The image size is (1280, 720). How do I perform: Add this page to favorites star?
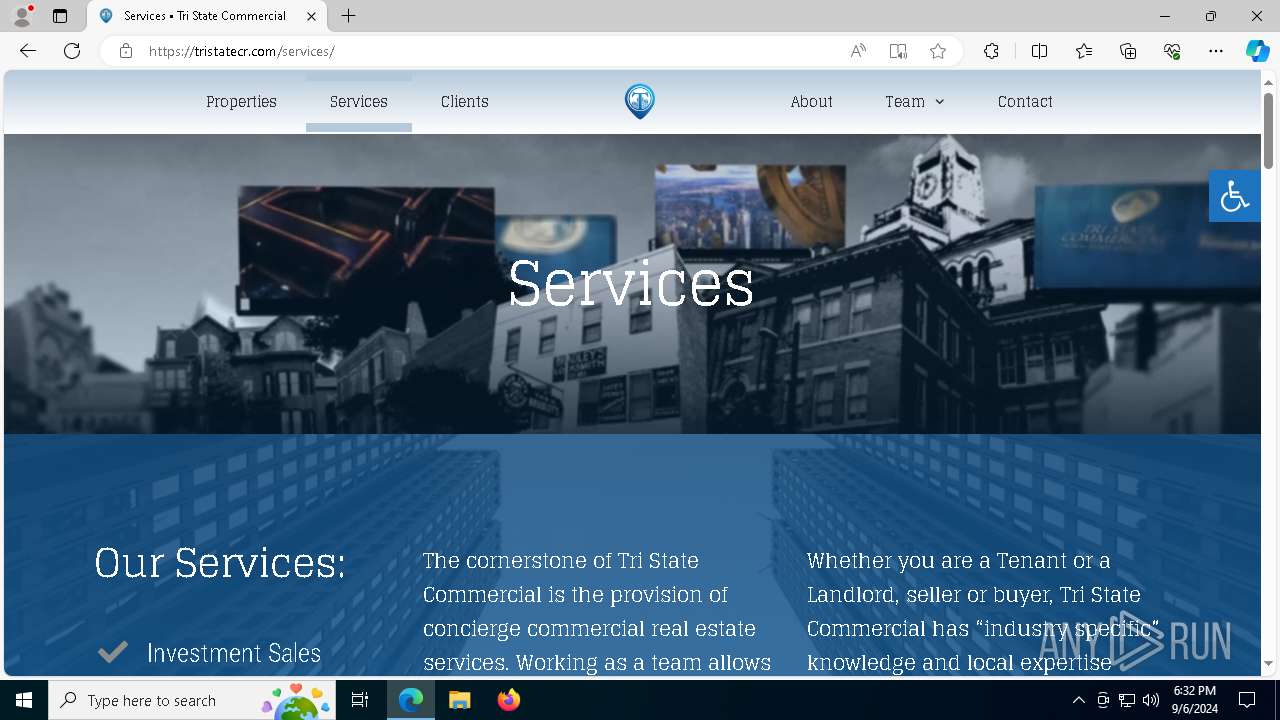point(938,51)
